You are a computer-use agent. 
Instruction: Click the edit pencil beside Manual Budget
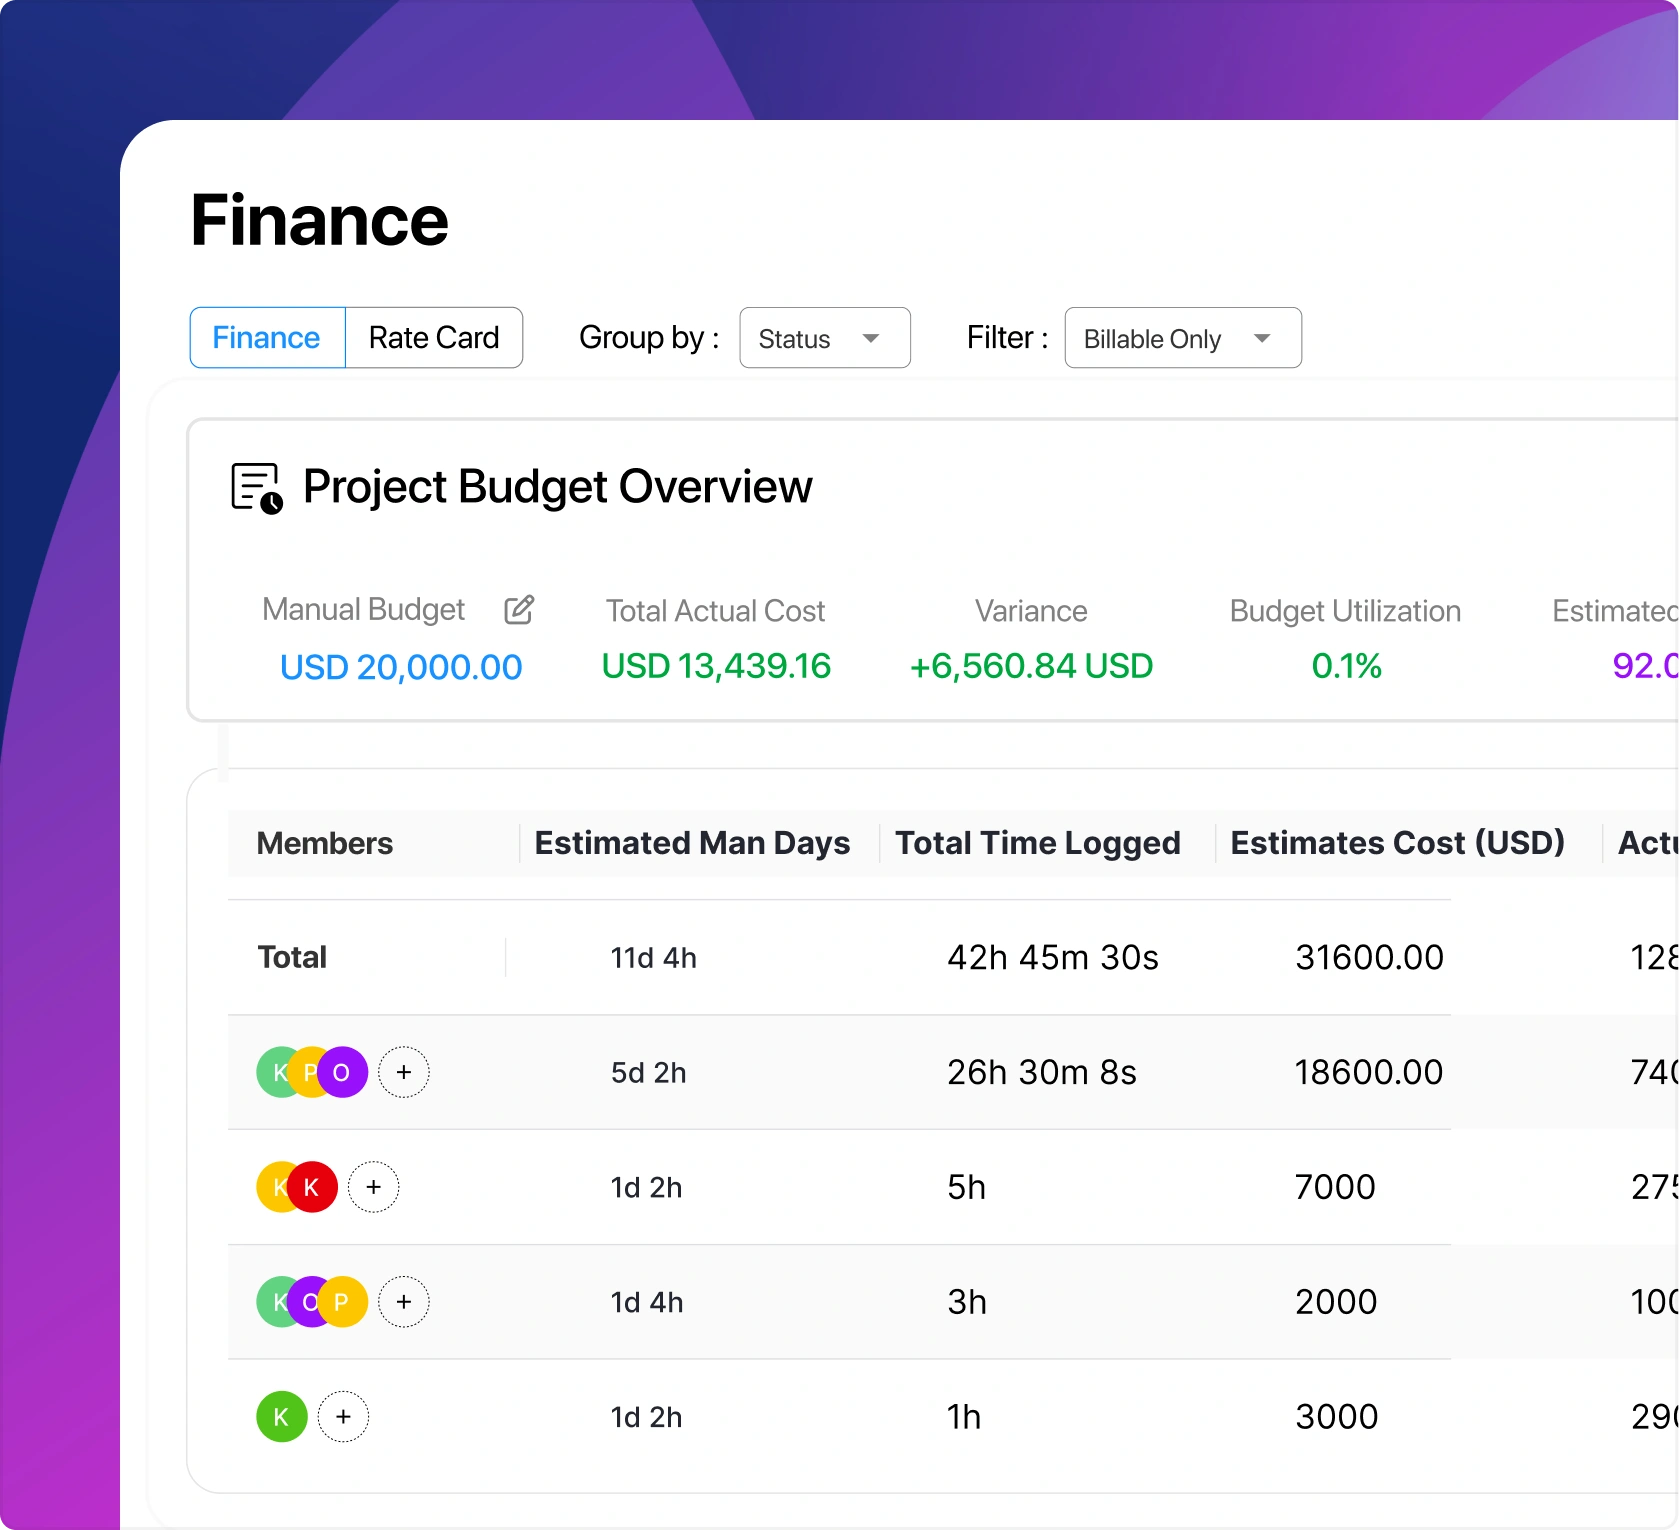coord(520,610)
